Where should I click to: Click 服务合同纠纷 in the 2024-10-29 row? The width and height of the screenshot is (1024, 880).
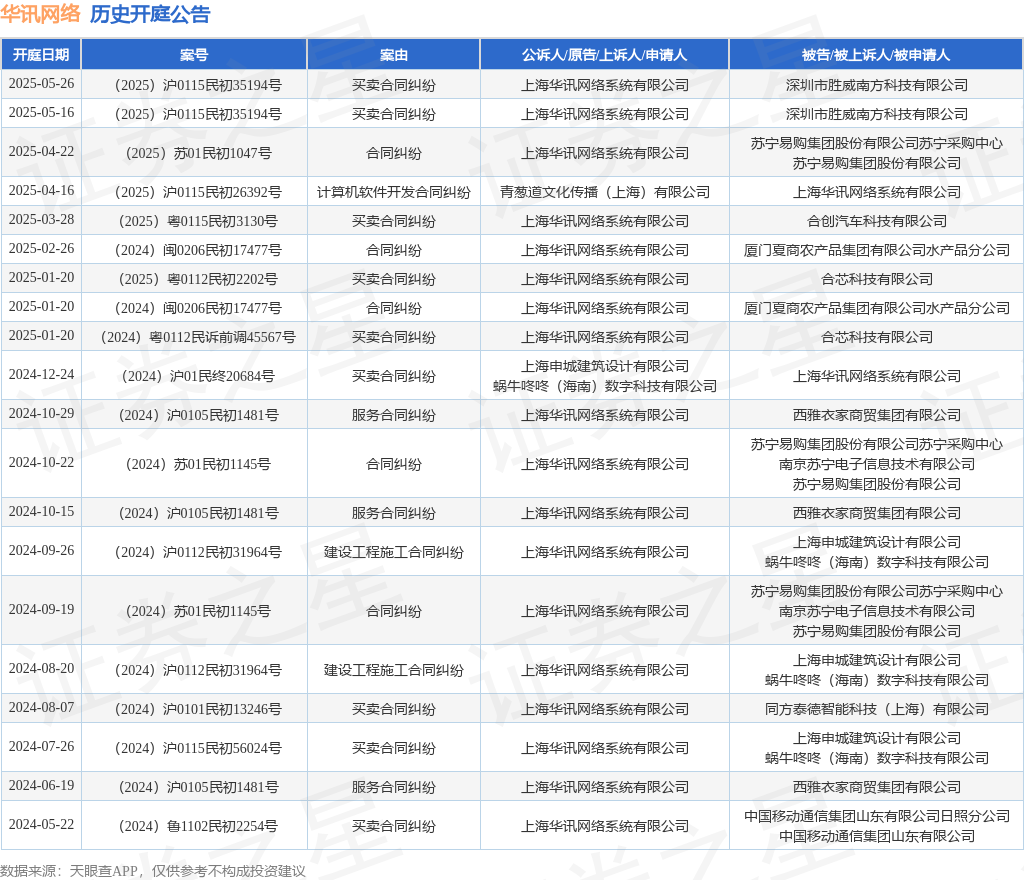tap(394, 416)
